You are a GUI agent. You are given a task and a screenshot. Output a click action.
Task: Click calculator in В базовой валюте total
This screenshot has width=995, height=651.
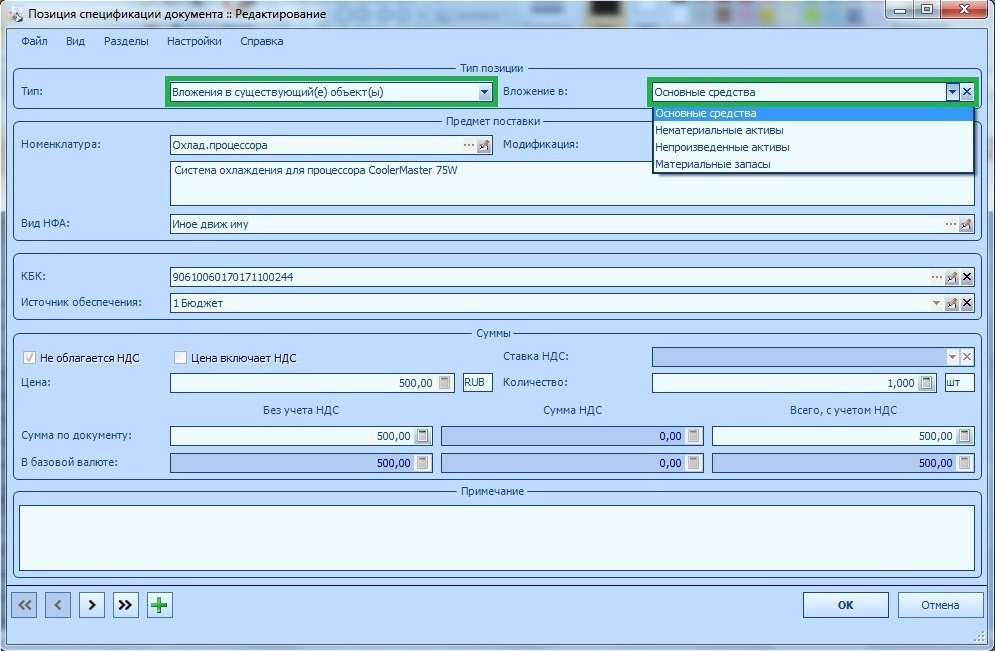(x=965, y=463)
